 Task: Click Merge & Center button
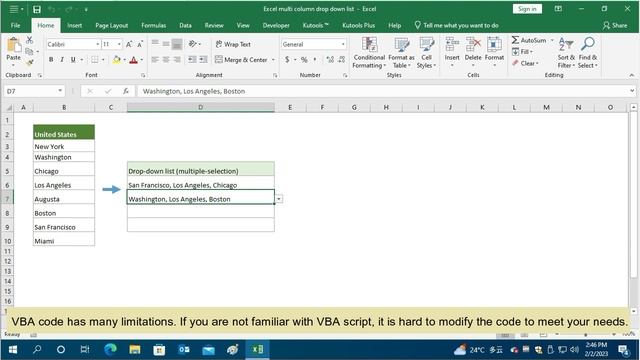[x=241, y=60]
